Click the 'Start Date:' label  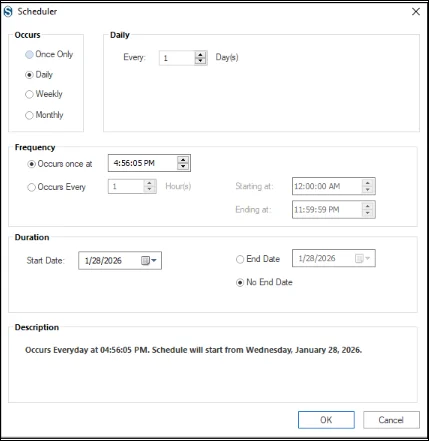(46, 260)
